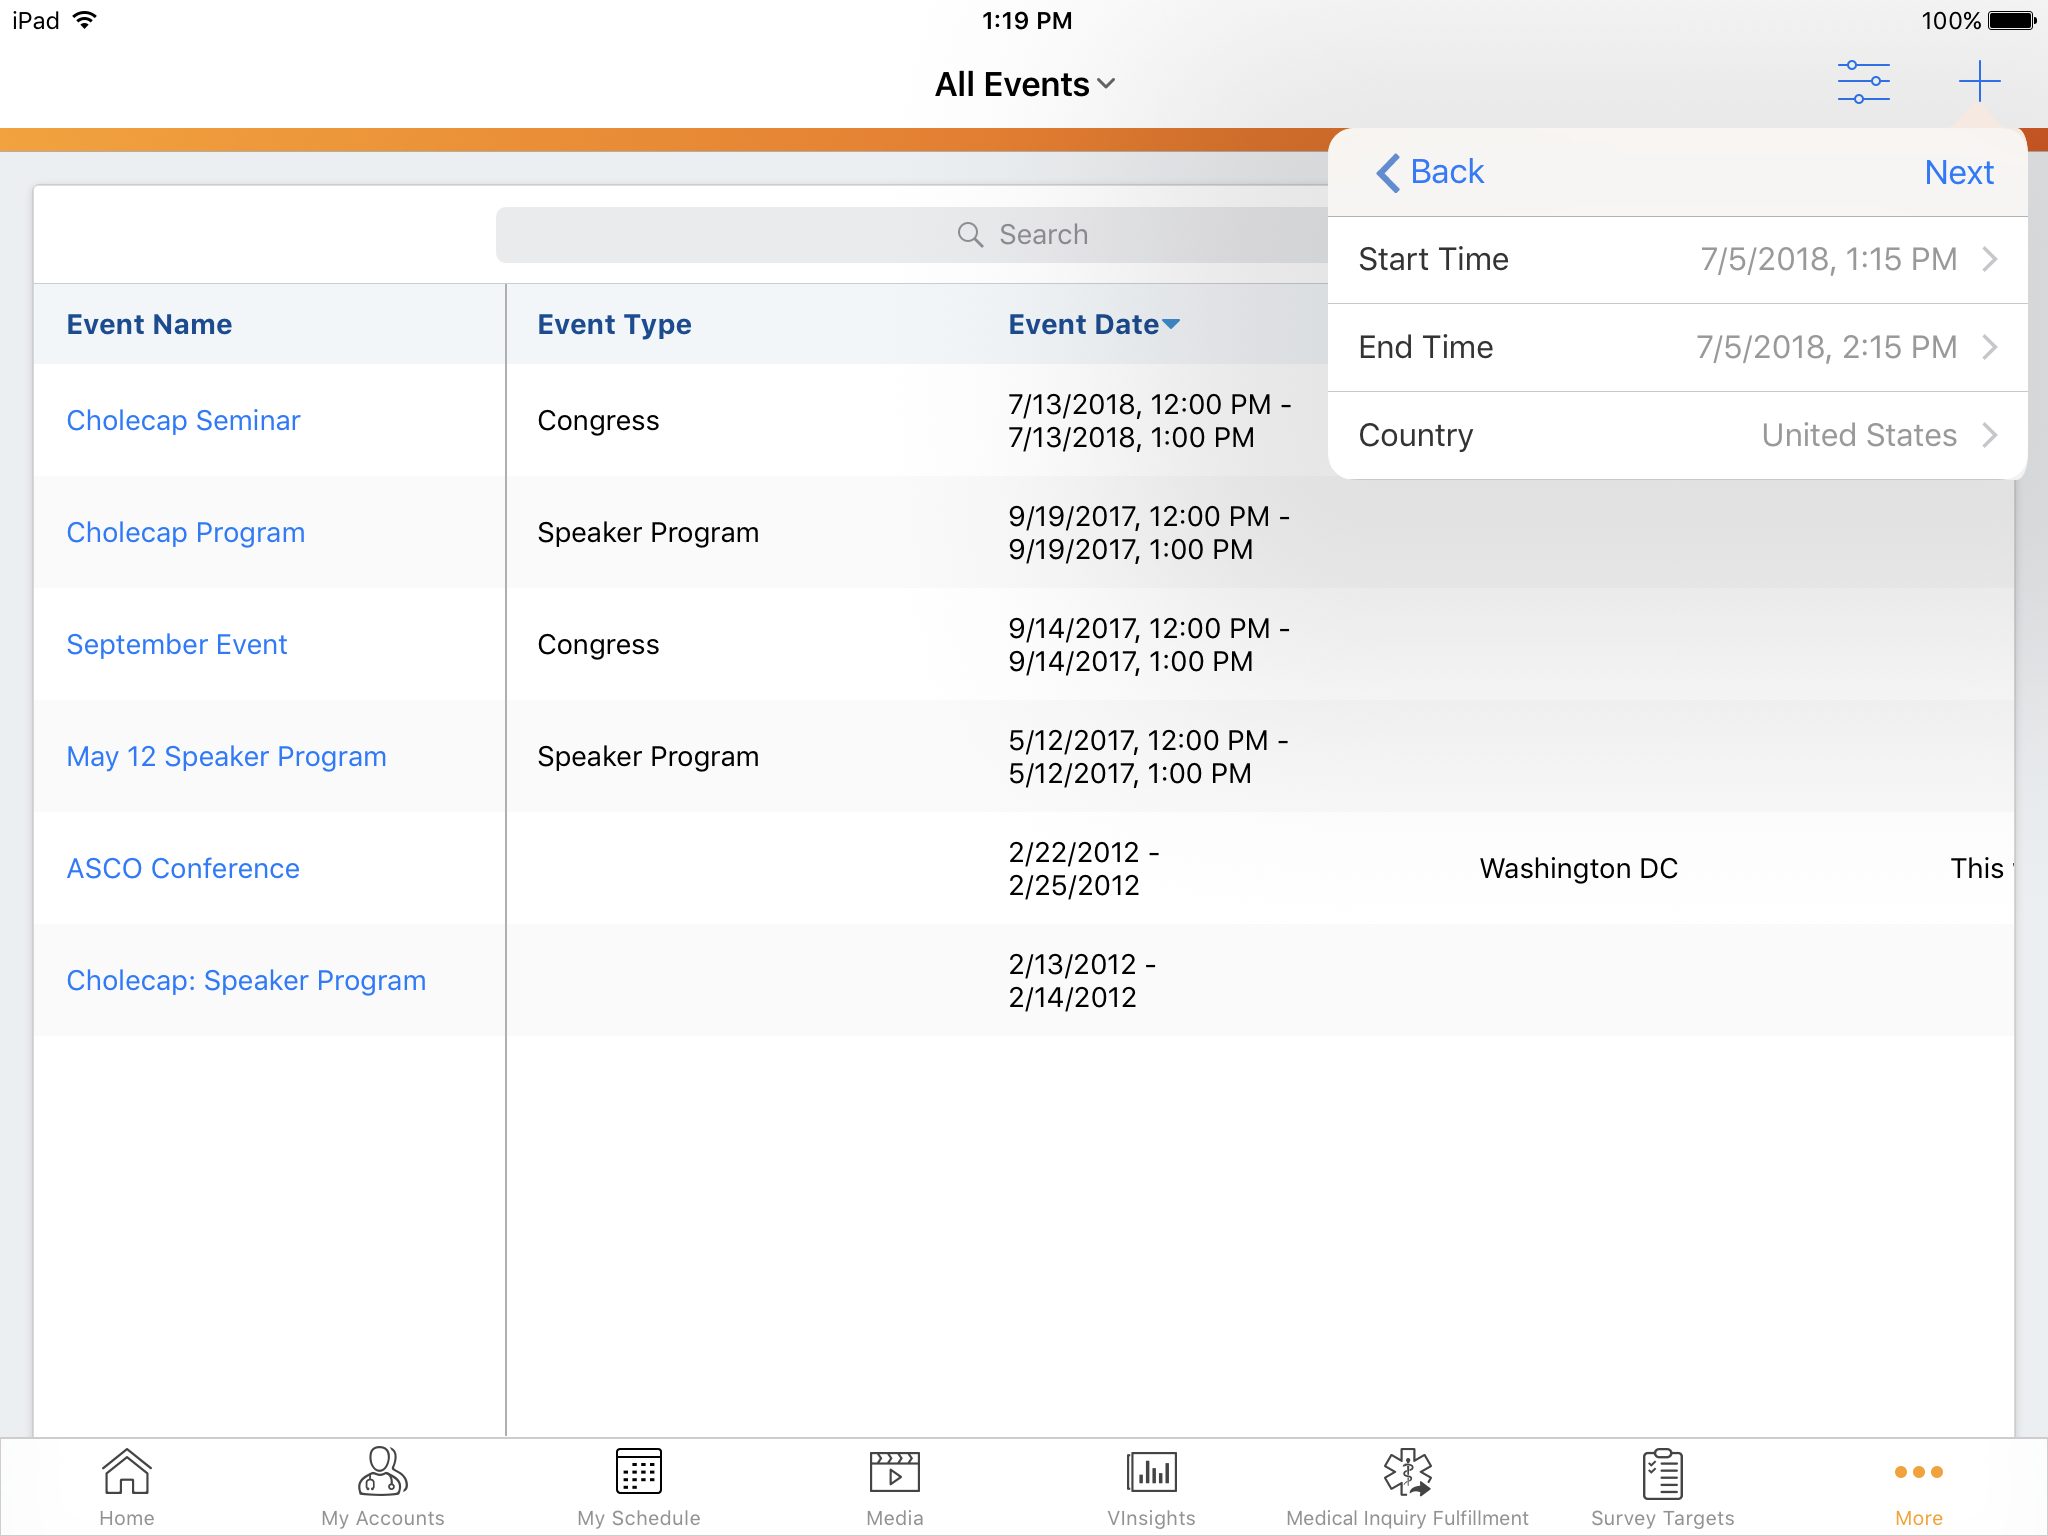
Task: Tap the More dots tab
Action: tap(1918, 1486)
